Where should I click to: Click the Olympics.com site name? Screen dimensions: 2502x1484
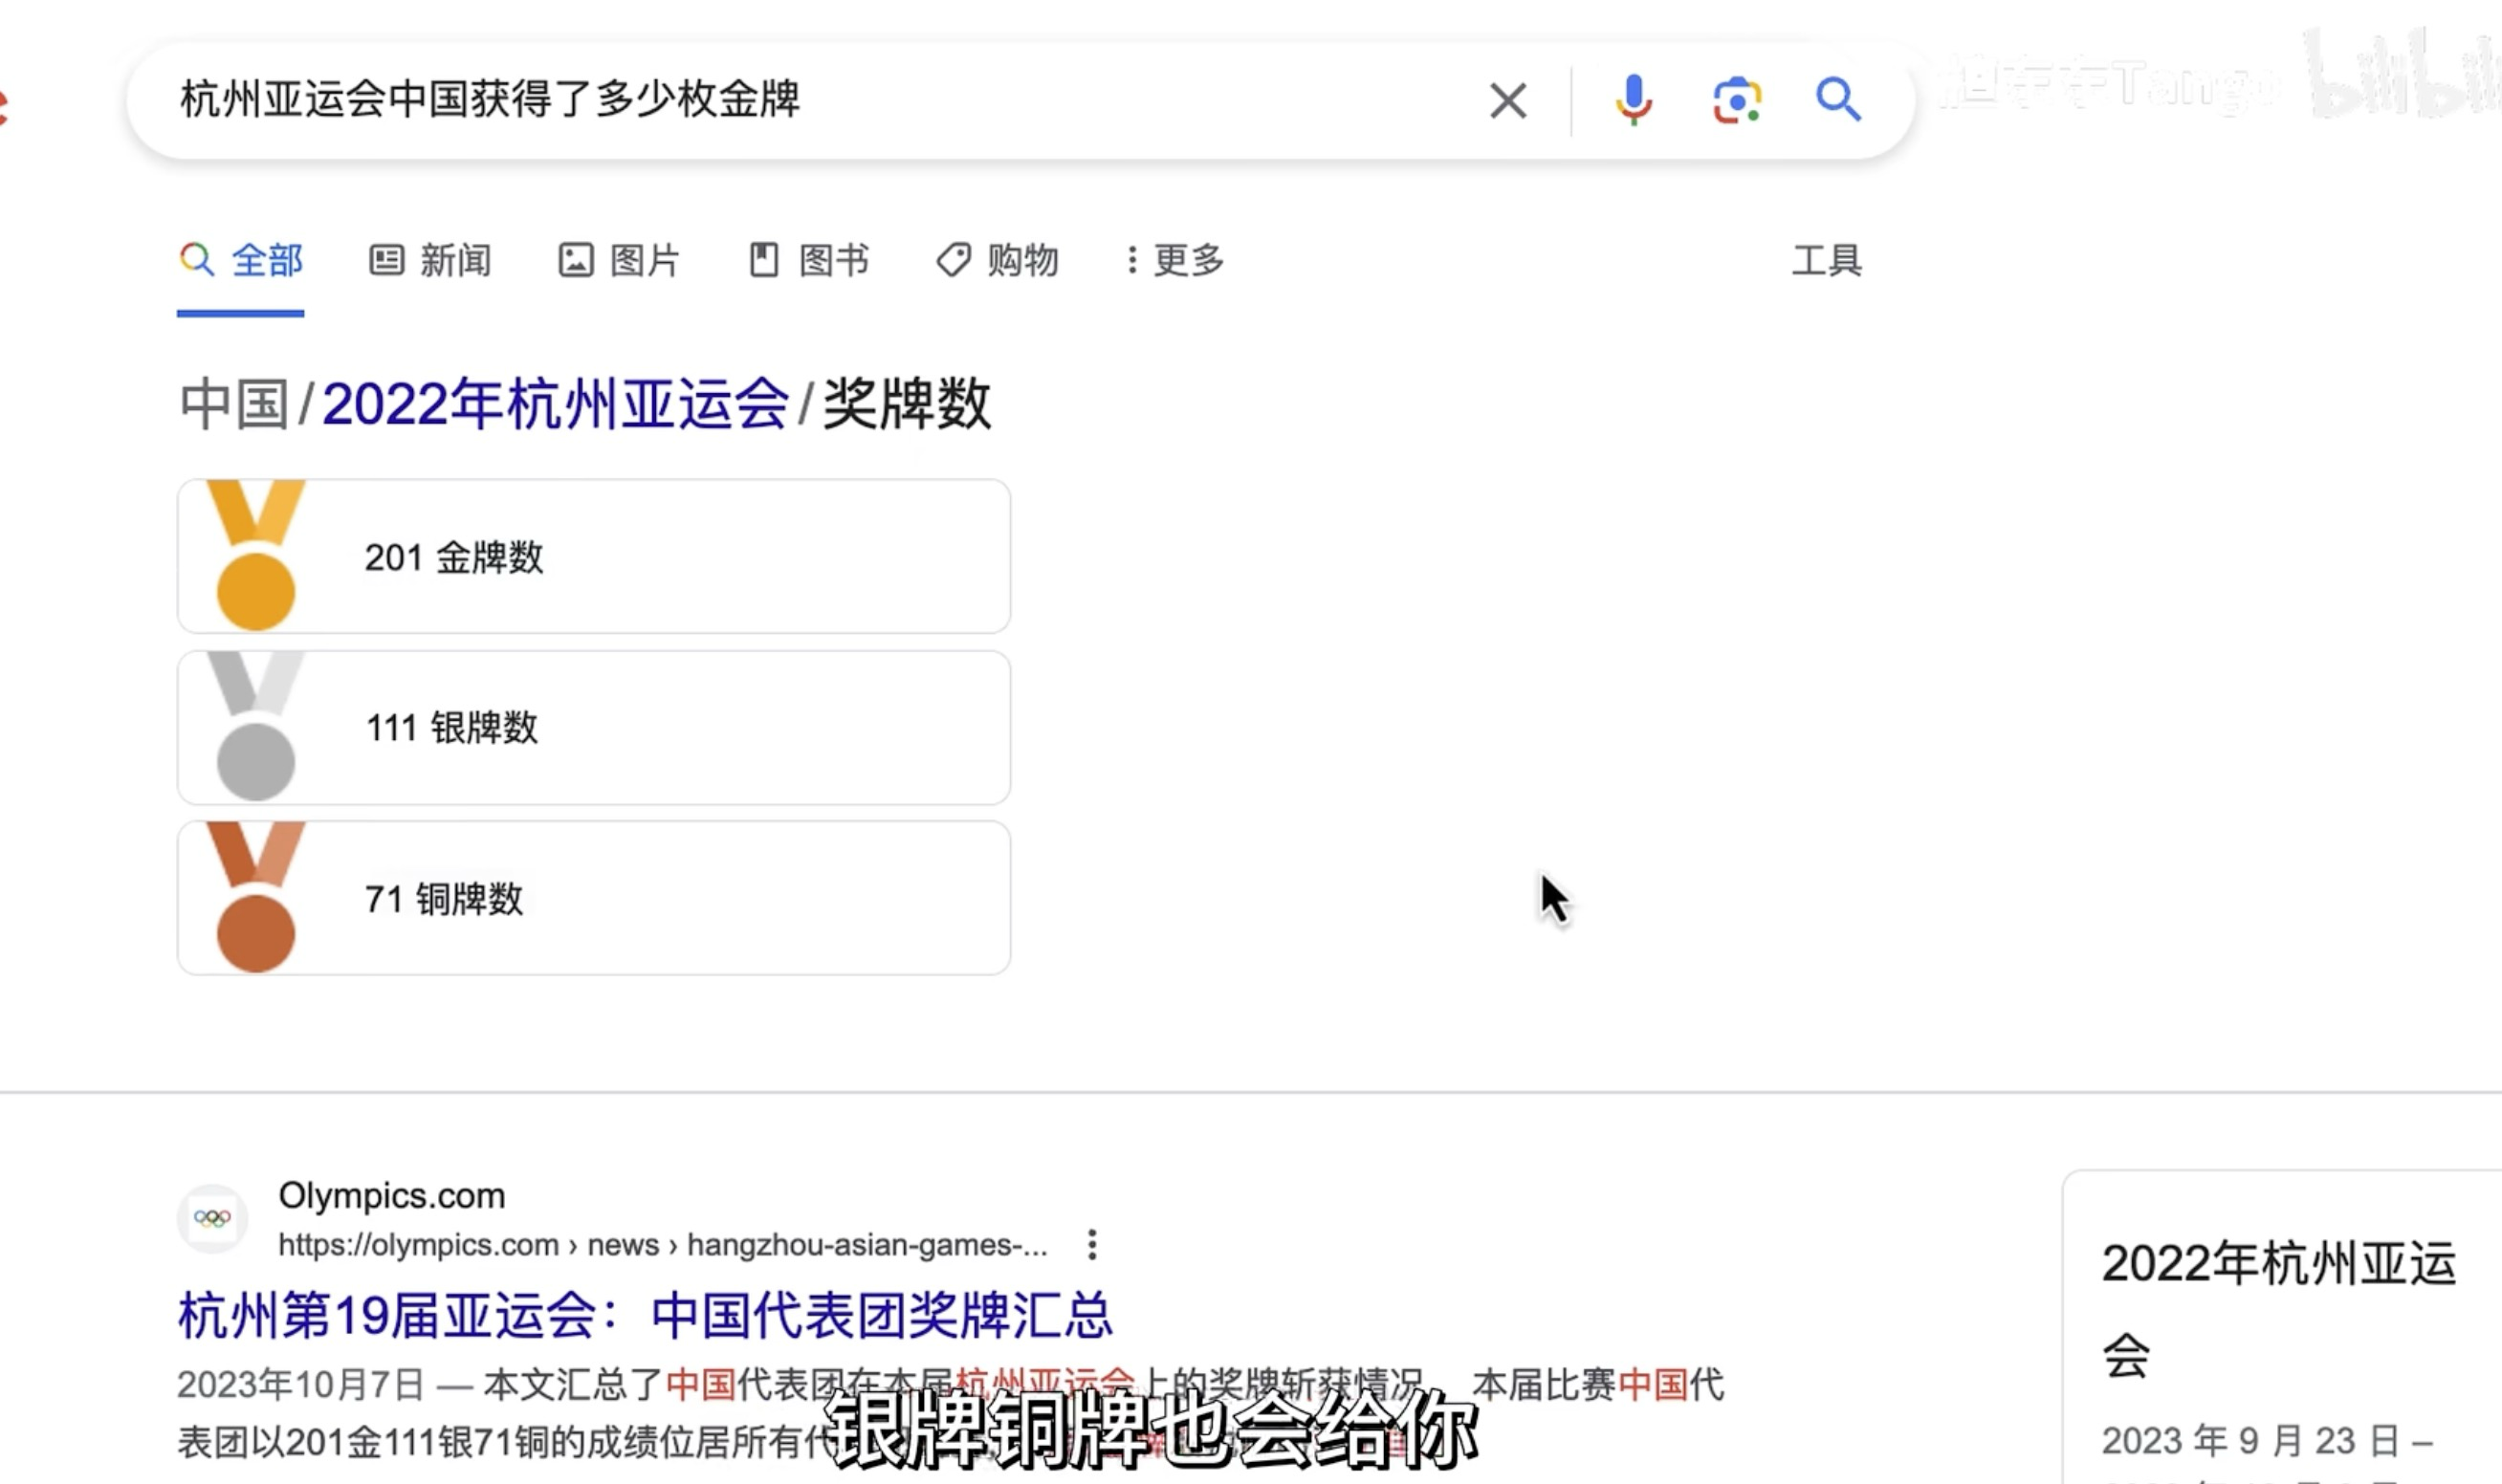[392, 1195]
